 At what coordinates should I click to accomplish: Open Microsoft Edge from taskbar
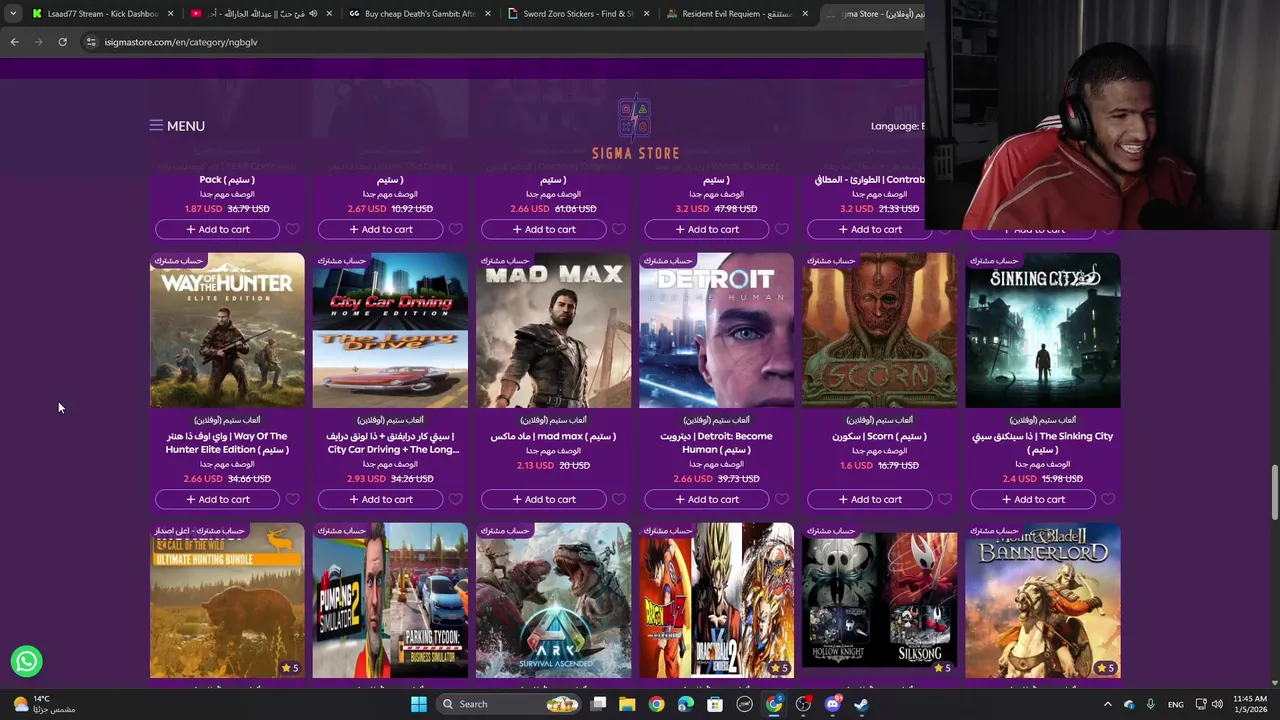pos(685,704)
